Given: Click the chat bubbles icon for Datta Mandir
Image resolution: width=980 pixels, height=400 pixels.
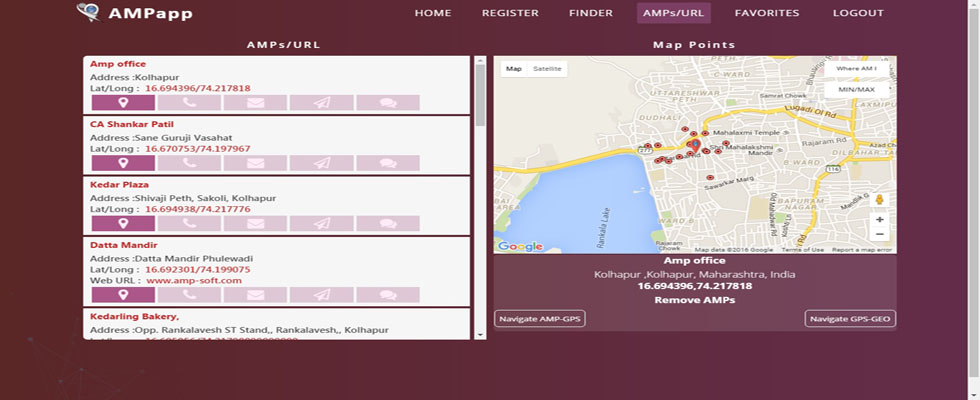Looking at the screenshot, I should tap(388, 295).
